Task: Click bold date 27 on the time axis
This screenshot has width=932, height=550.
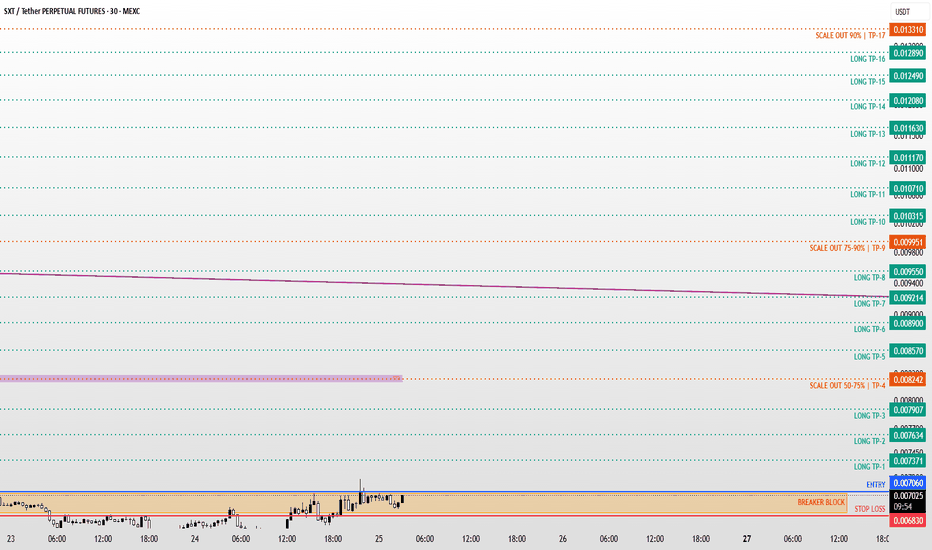Action: click(747, 539)
